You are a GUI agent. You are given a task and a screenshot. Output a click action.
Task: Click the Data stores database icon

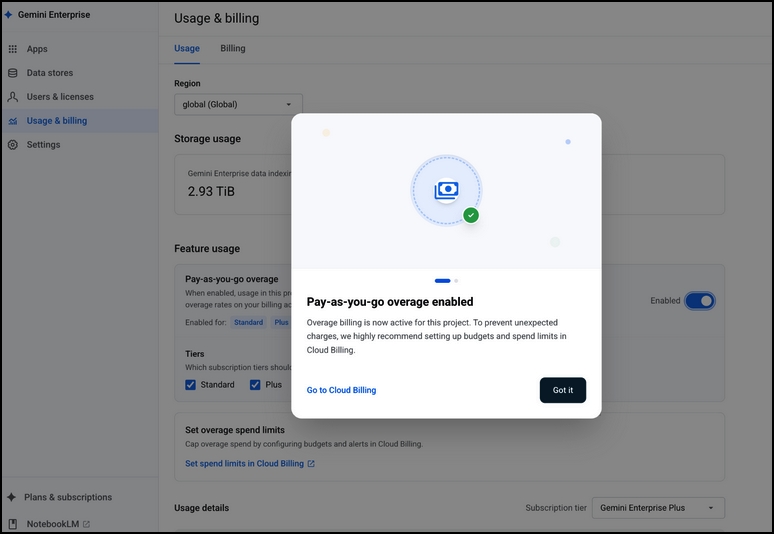pos(13,73)
